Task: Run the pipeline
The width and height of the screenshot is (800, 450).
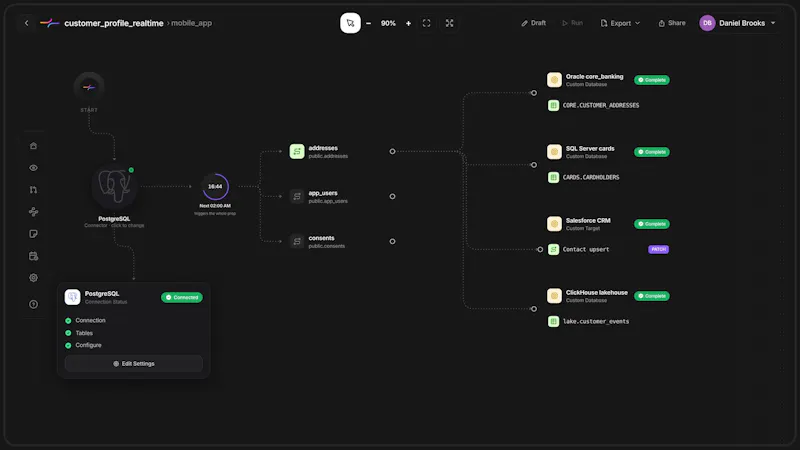Action: click(572, 23)
